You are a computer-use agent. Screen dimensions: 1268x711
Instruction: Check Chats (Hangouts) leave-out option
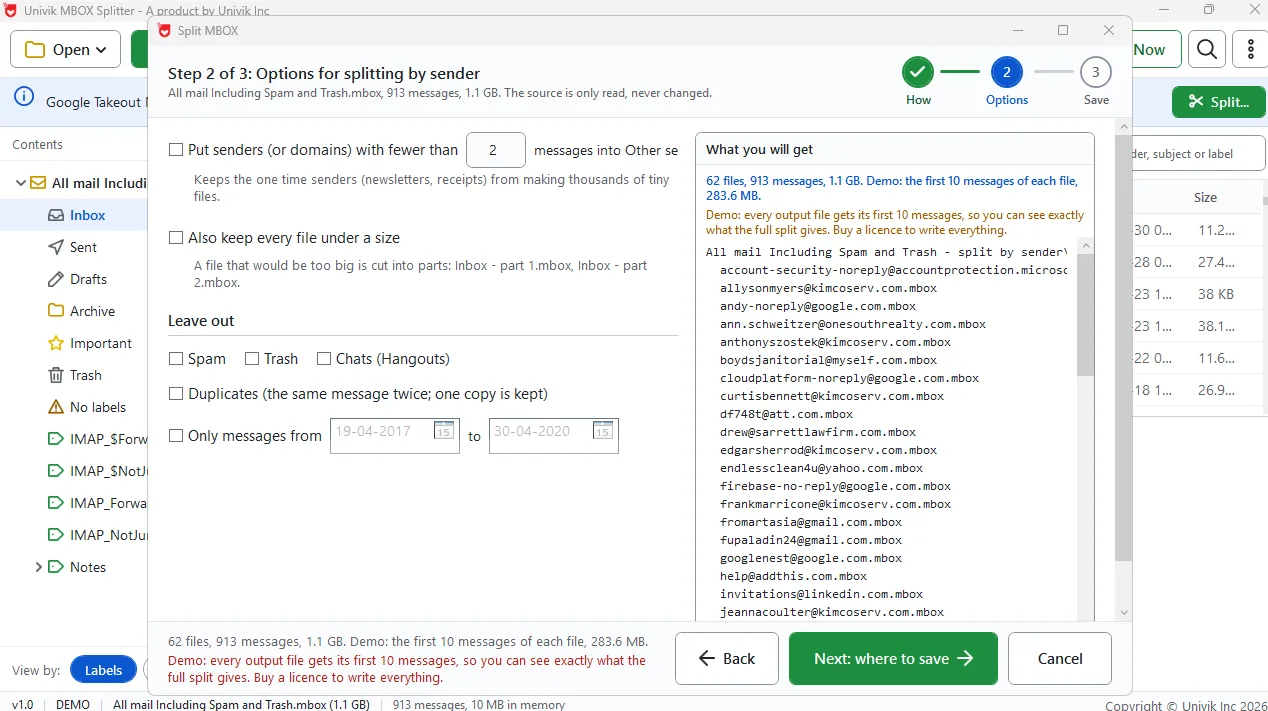point(324,359)
